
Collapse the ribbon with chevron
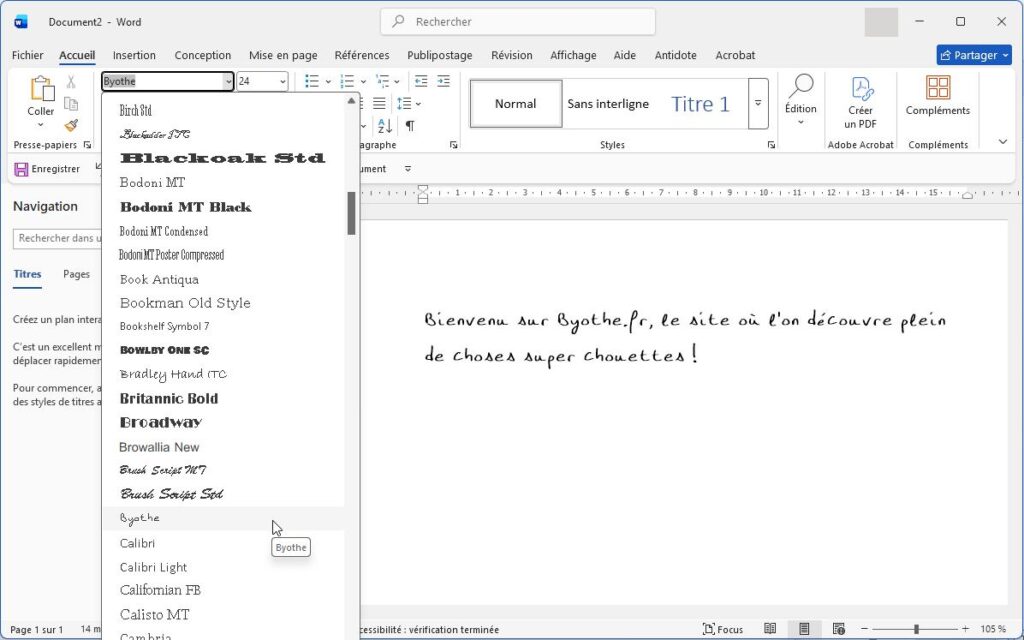1003,142
